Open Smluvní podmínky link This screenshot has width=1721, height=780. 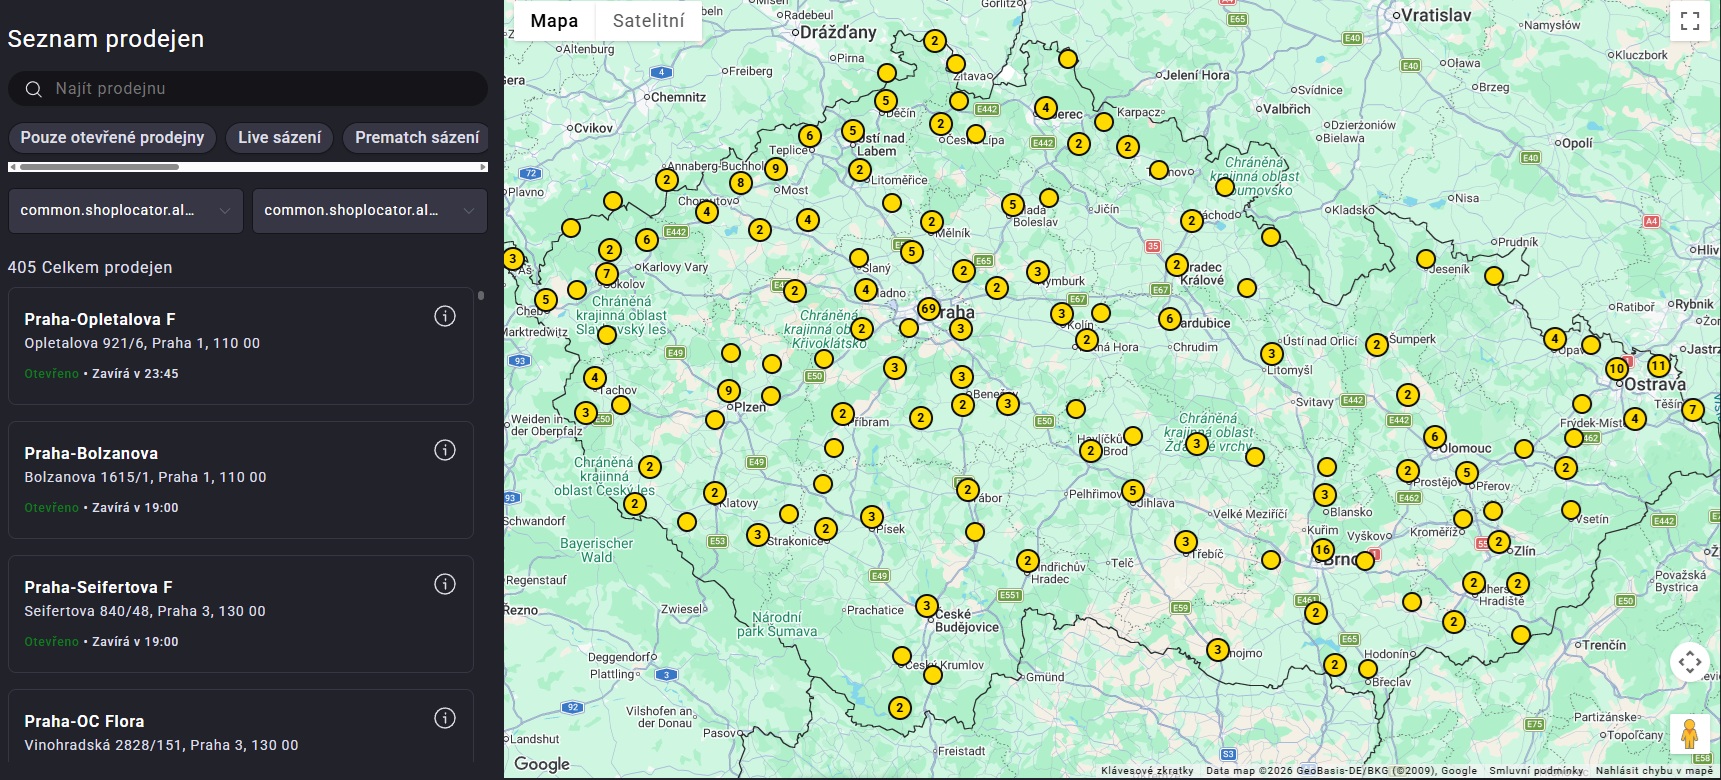1536,771
